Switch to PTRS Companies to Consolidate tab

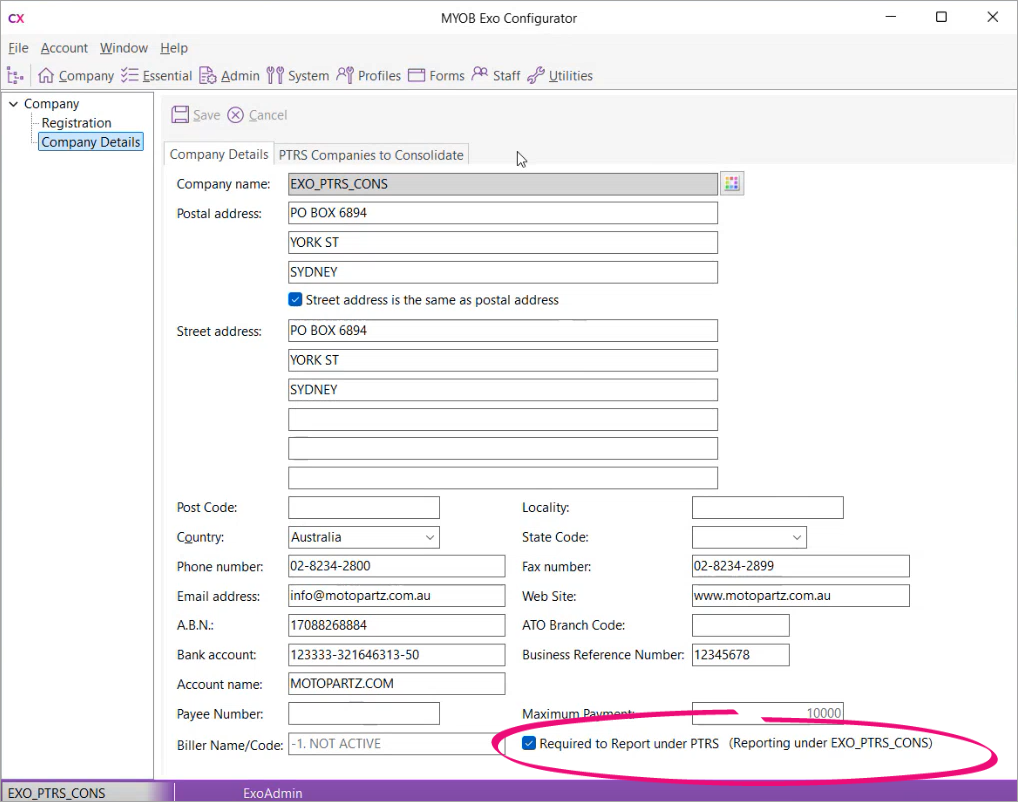(371, 155)
